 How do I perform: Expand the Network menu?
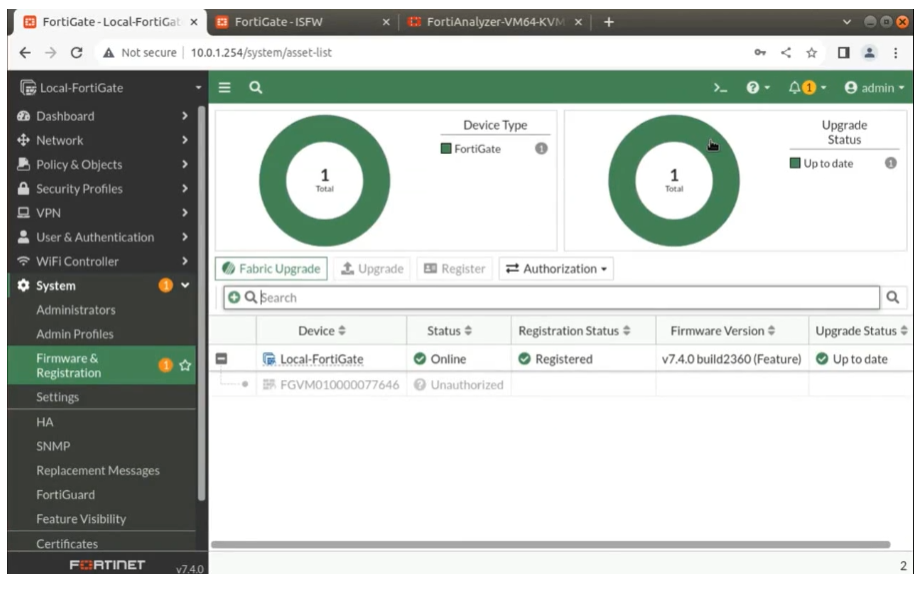103,140
